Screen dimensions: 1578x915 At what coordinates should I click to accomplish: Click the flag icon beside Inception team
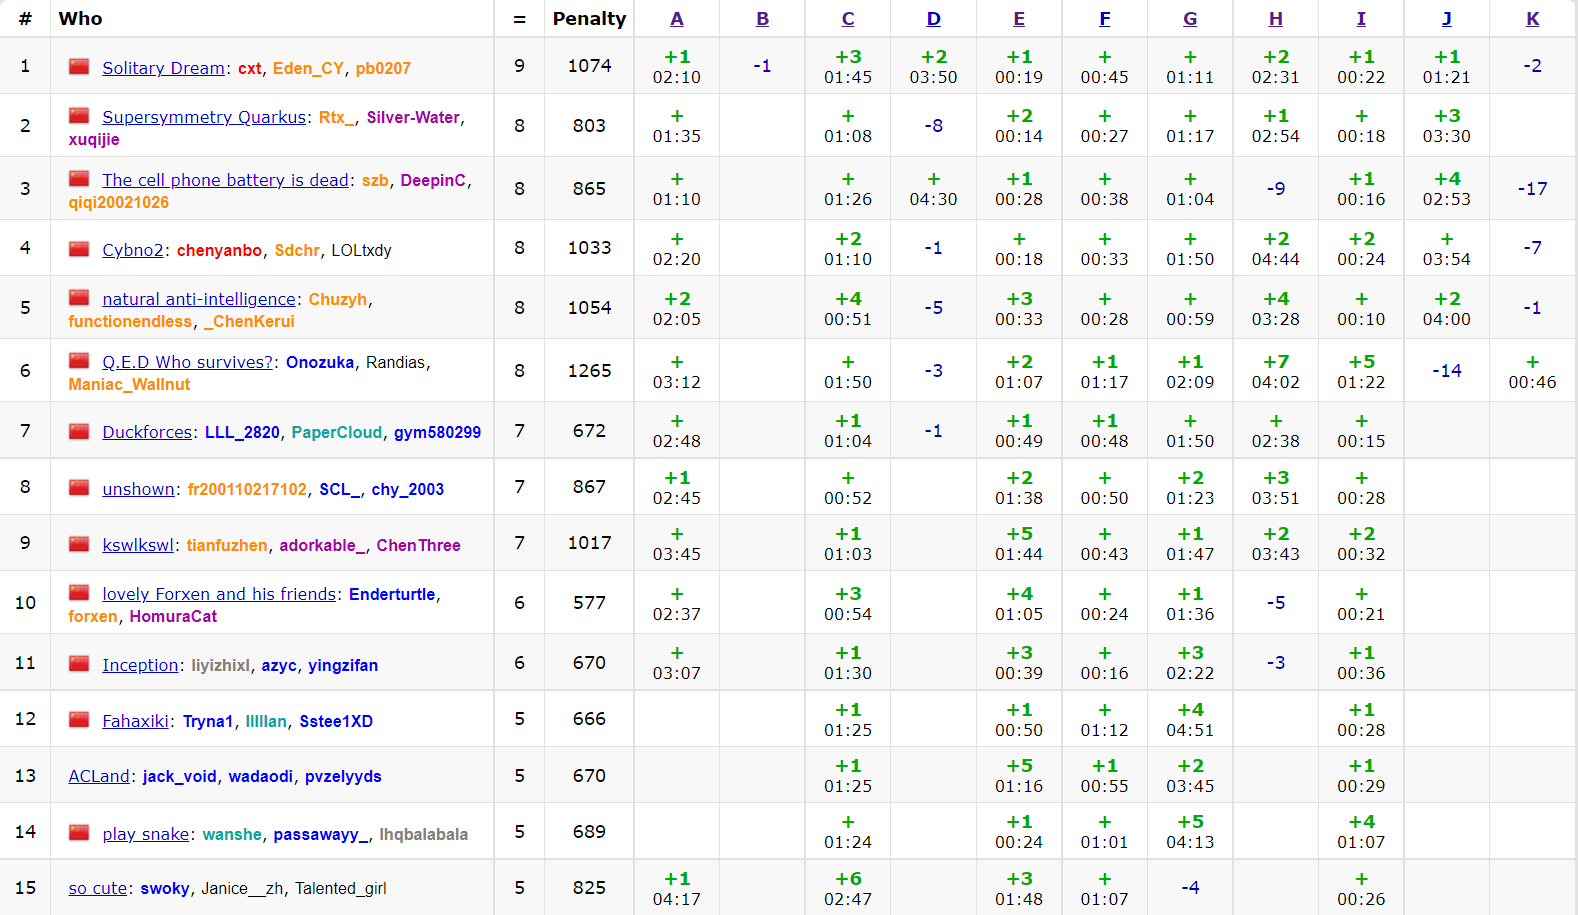(x=79, y=664)
